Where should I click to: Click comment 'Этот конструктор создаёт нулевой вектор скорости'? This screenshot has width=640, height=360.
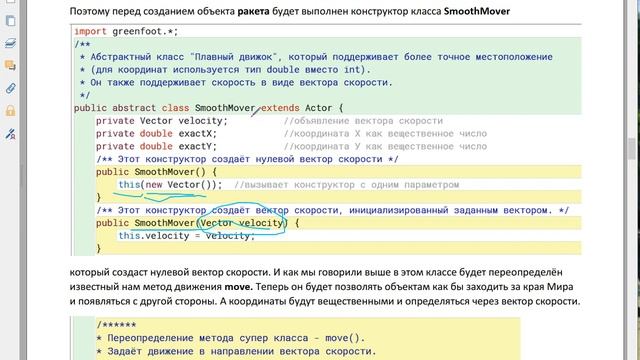tap(247, 159)
